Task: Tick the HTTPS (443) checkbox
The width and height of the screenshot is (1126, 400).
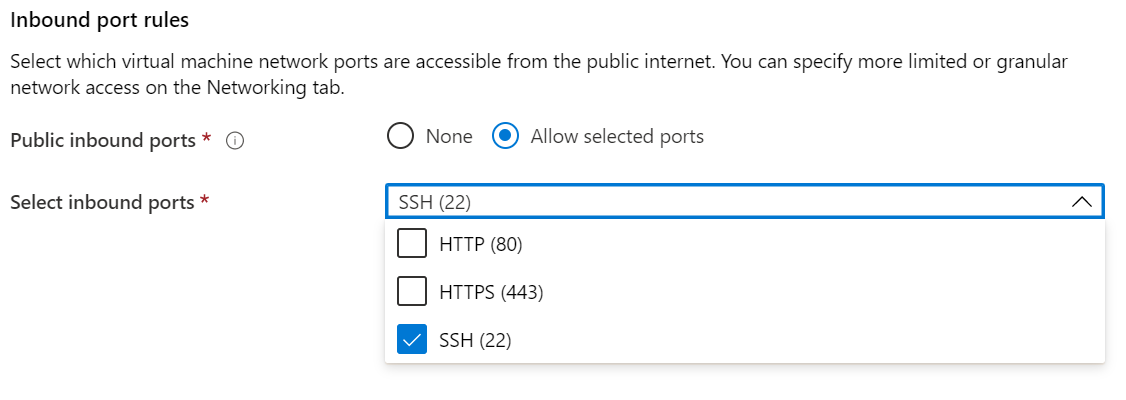Action: coord(412,292)
